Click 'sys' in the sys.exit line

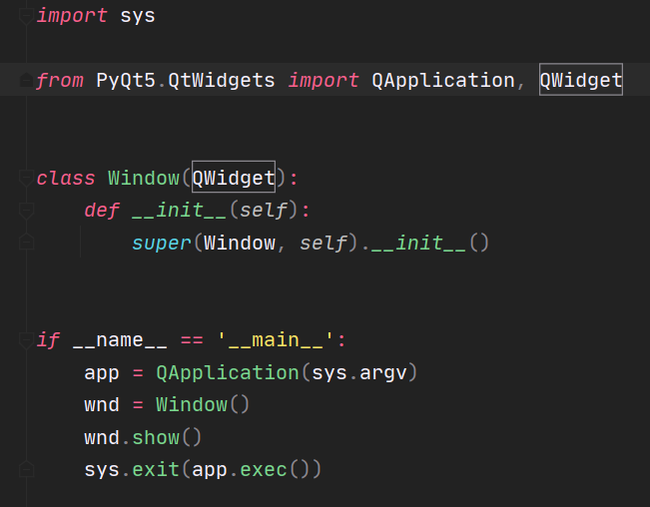click(x=102, y=471)
